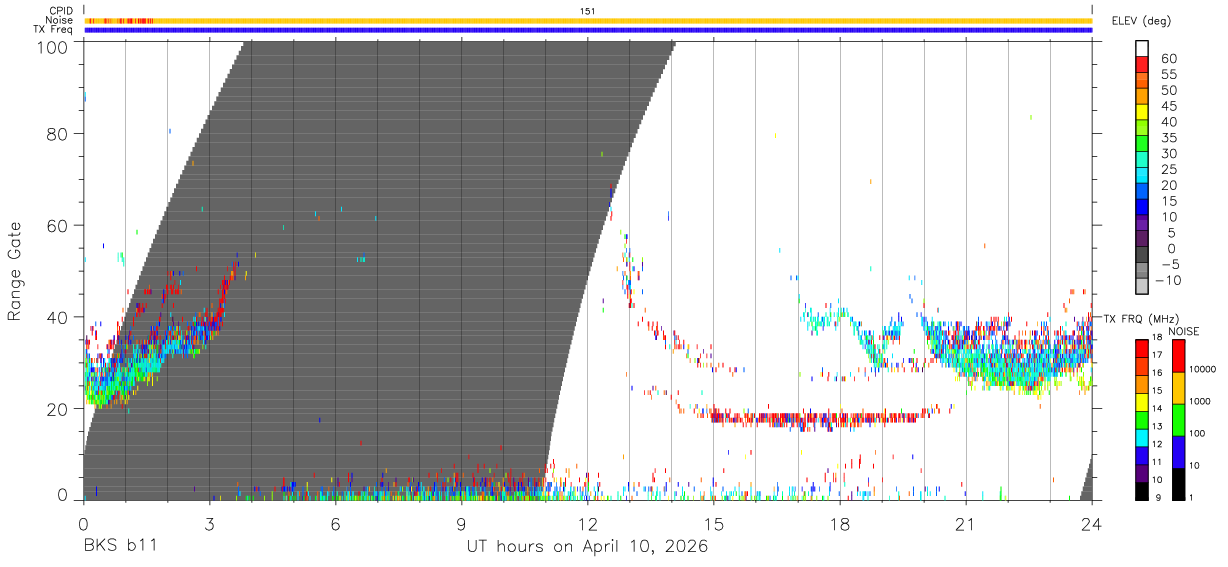Click the 6 tick on UT hours axis

tap(336, 523)
